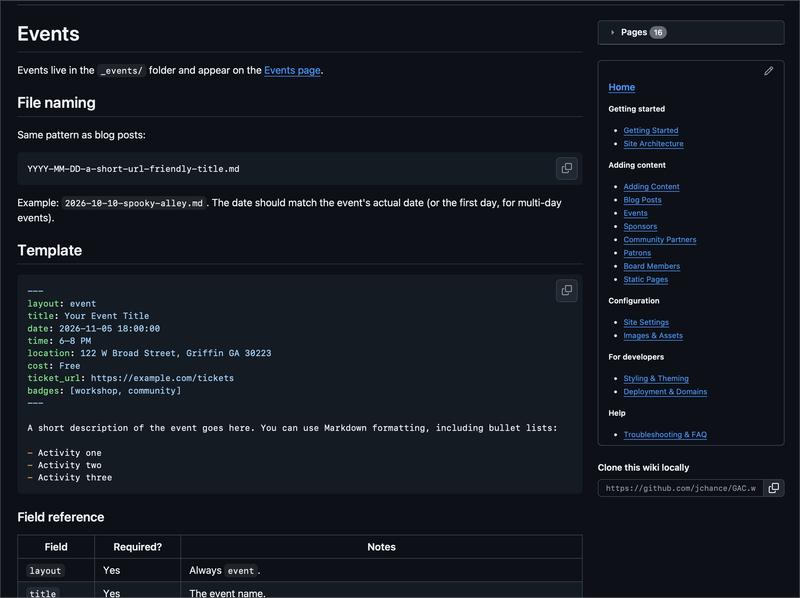Click the badges [workshop, community] line
The width and height of the screenshot is (800, 598).
[x=104, y=391]
